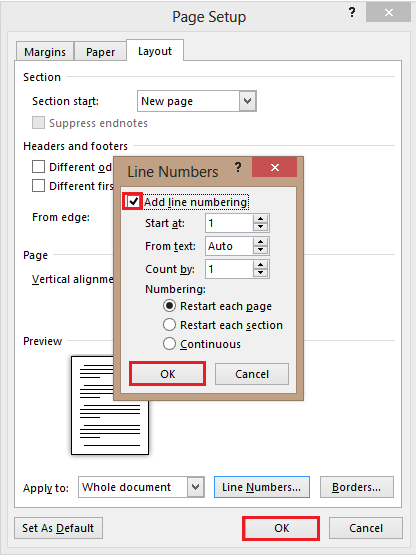
Task: Click the Line Numbers dialog help icon
Action: pyautogui.click(x=238, y=167)
